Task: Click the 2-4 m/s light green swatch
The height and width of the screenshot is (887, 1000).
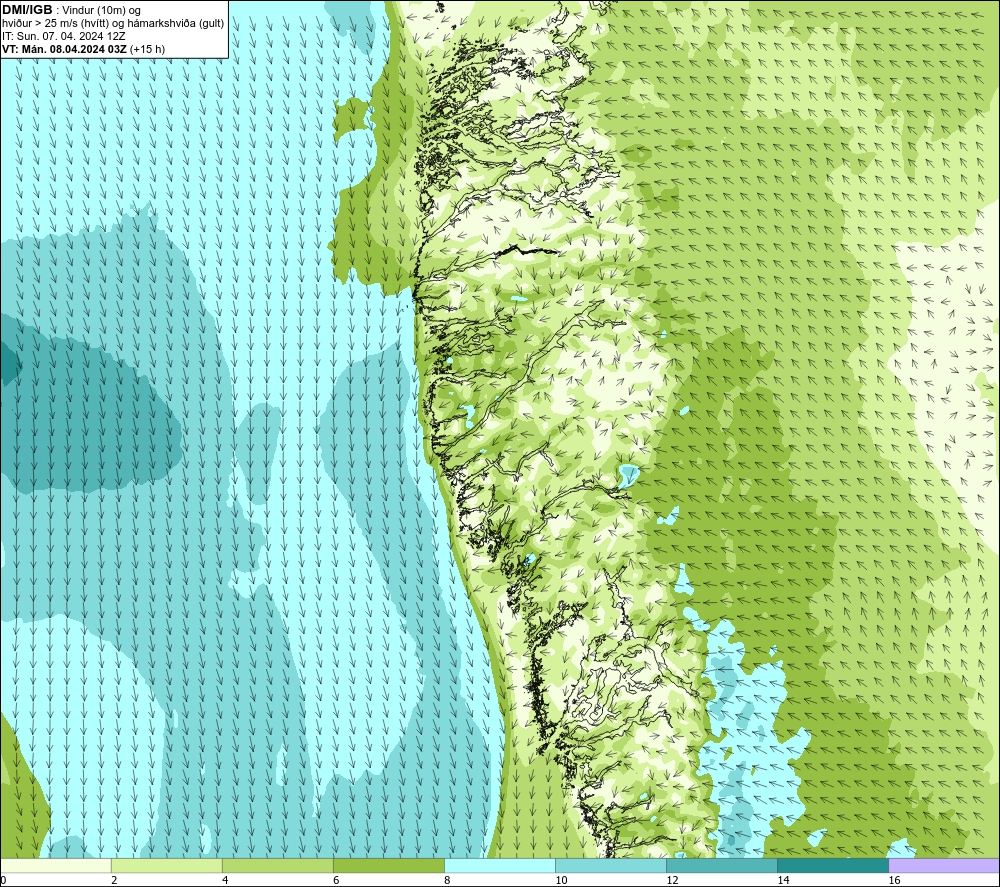Action: 166,865
